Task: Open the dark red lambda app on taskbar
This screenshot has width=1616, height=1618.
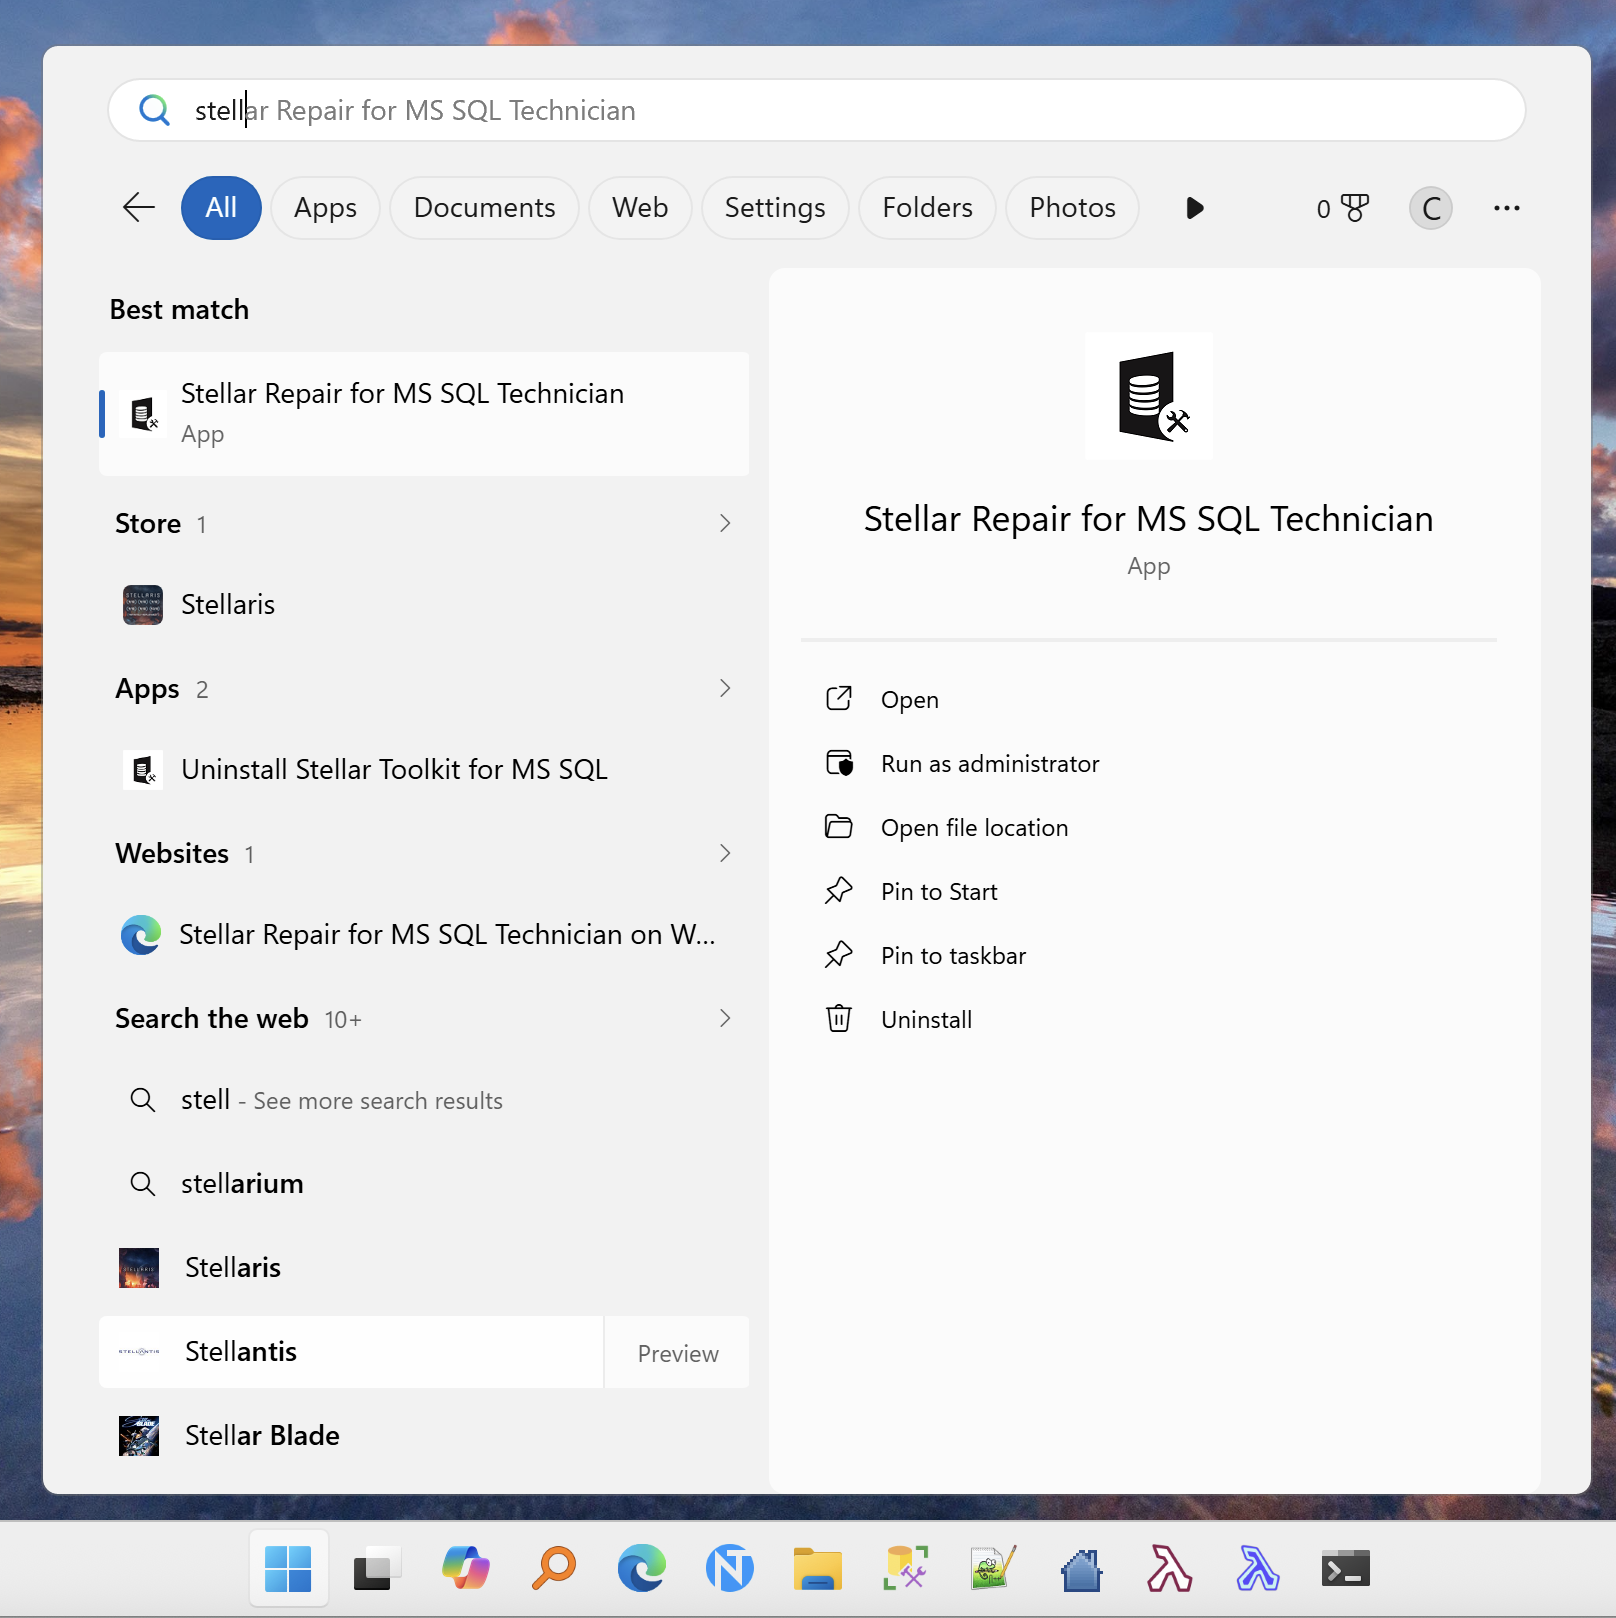Action: click(x=1169, y=1568)
